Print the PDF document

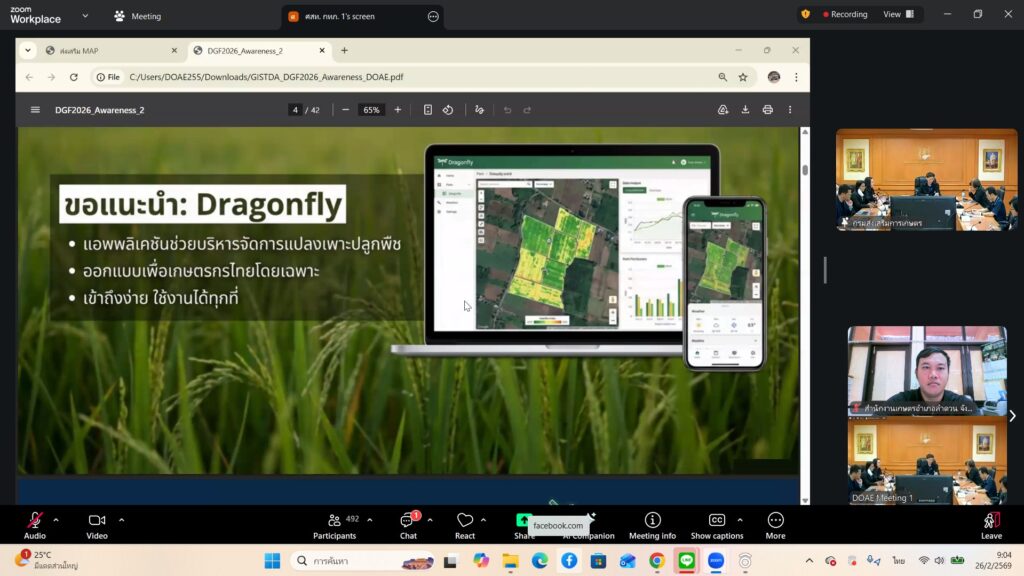click(x=767, y=110)
